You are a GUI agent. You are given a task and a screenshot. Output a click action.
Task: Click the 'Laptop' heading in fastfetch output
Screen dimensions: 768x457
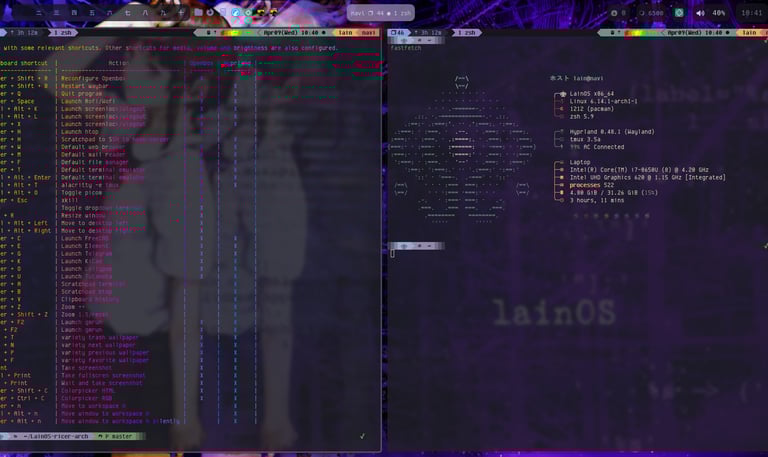point(580,162)
